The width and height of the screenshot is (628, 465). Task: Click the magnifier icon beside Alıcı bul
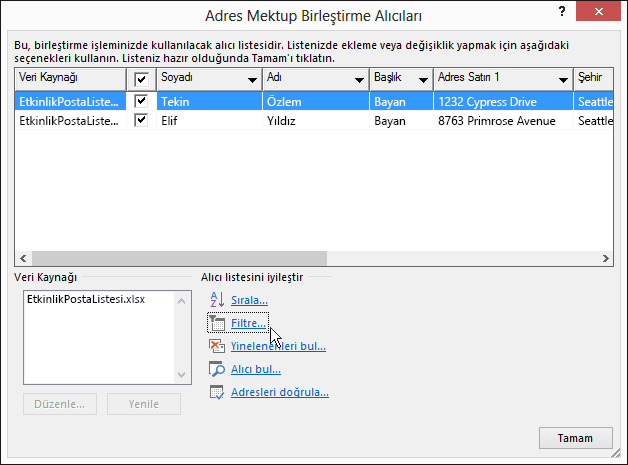pyautogui.click(x=217, y=369)
